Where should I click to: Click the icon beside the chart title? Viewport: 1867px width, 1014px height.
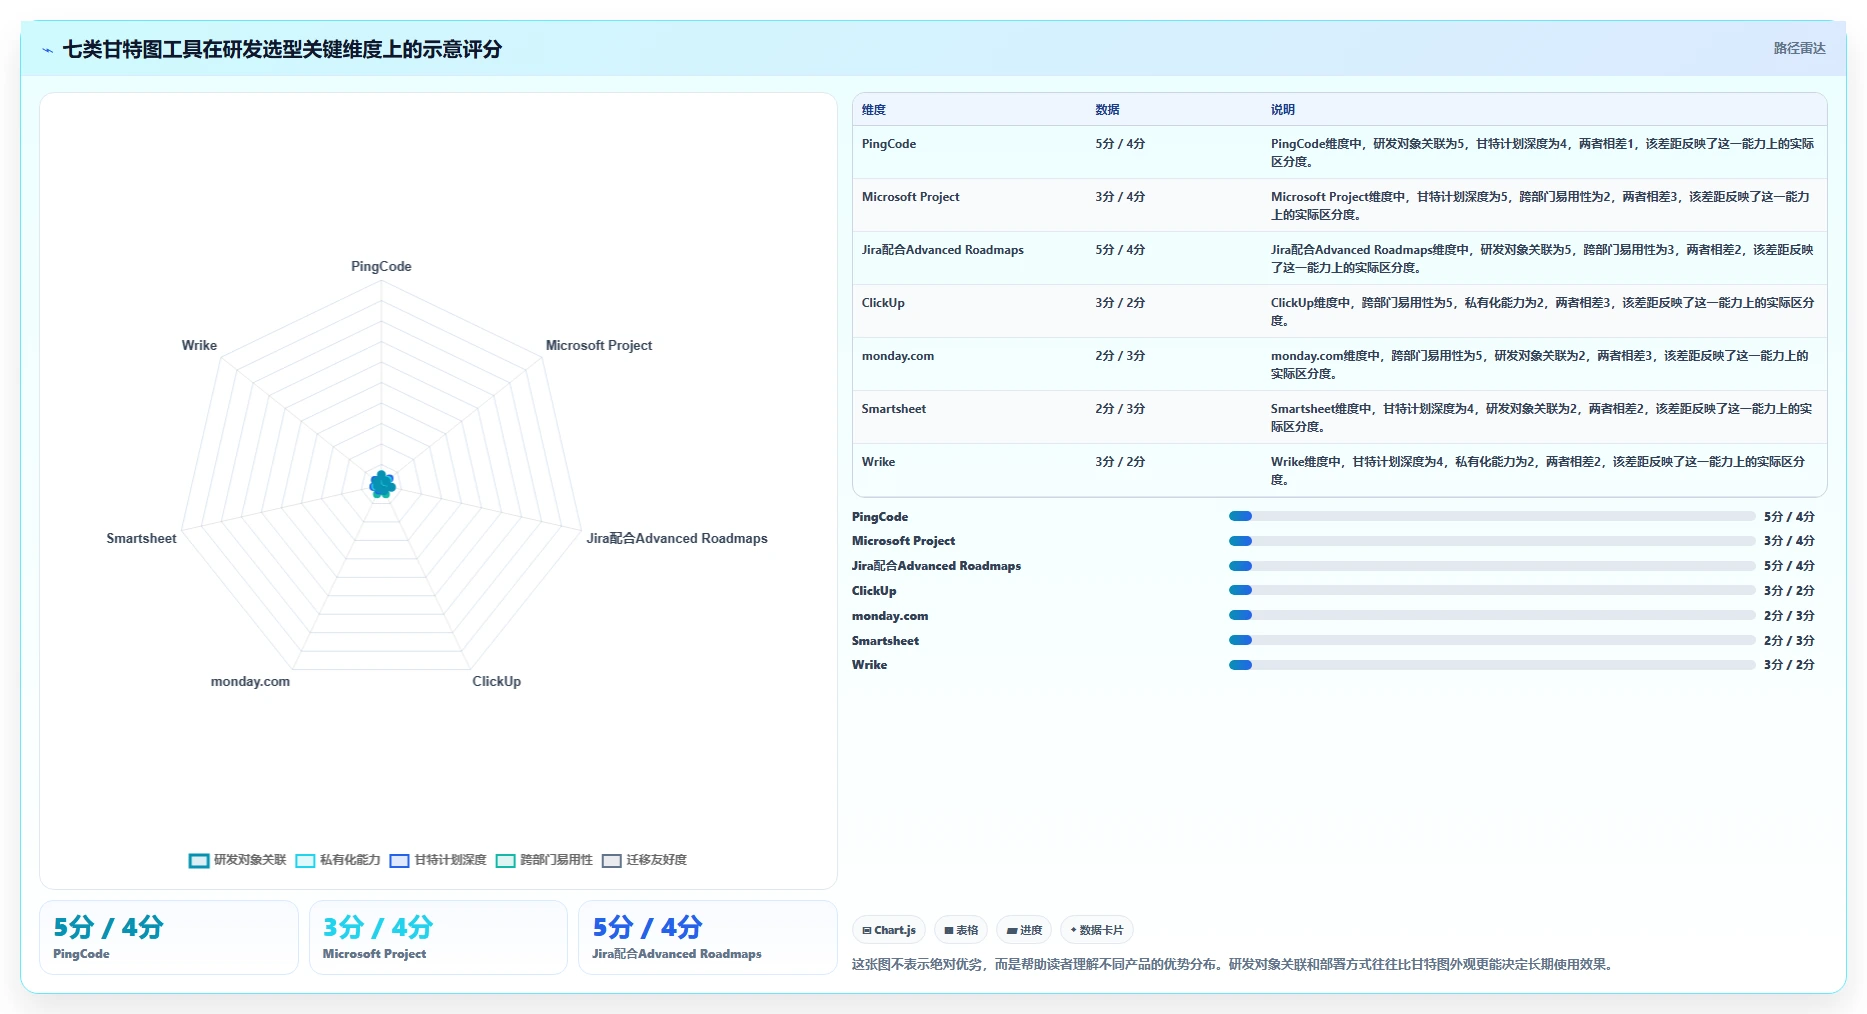pyautogui.click(x=47, y=50)
